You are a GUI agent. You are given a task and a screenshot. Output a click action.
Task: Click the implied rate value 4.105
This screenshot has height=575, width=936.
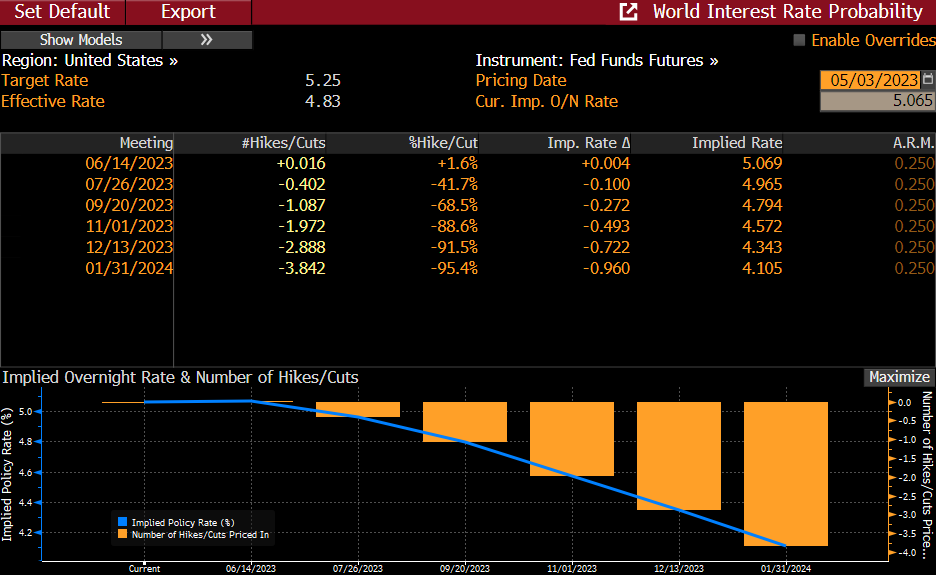tap(762, 268)
